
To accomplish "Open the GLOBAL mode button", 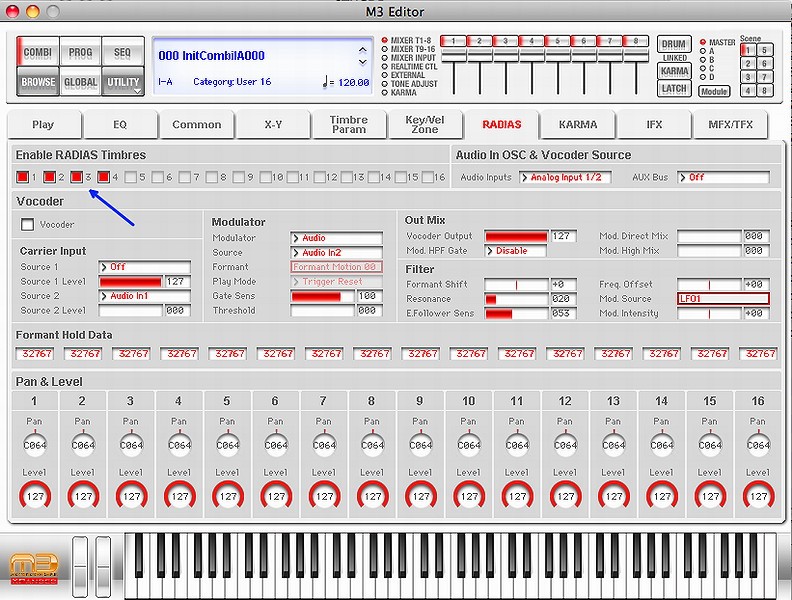I will pos(80,81).
